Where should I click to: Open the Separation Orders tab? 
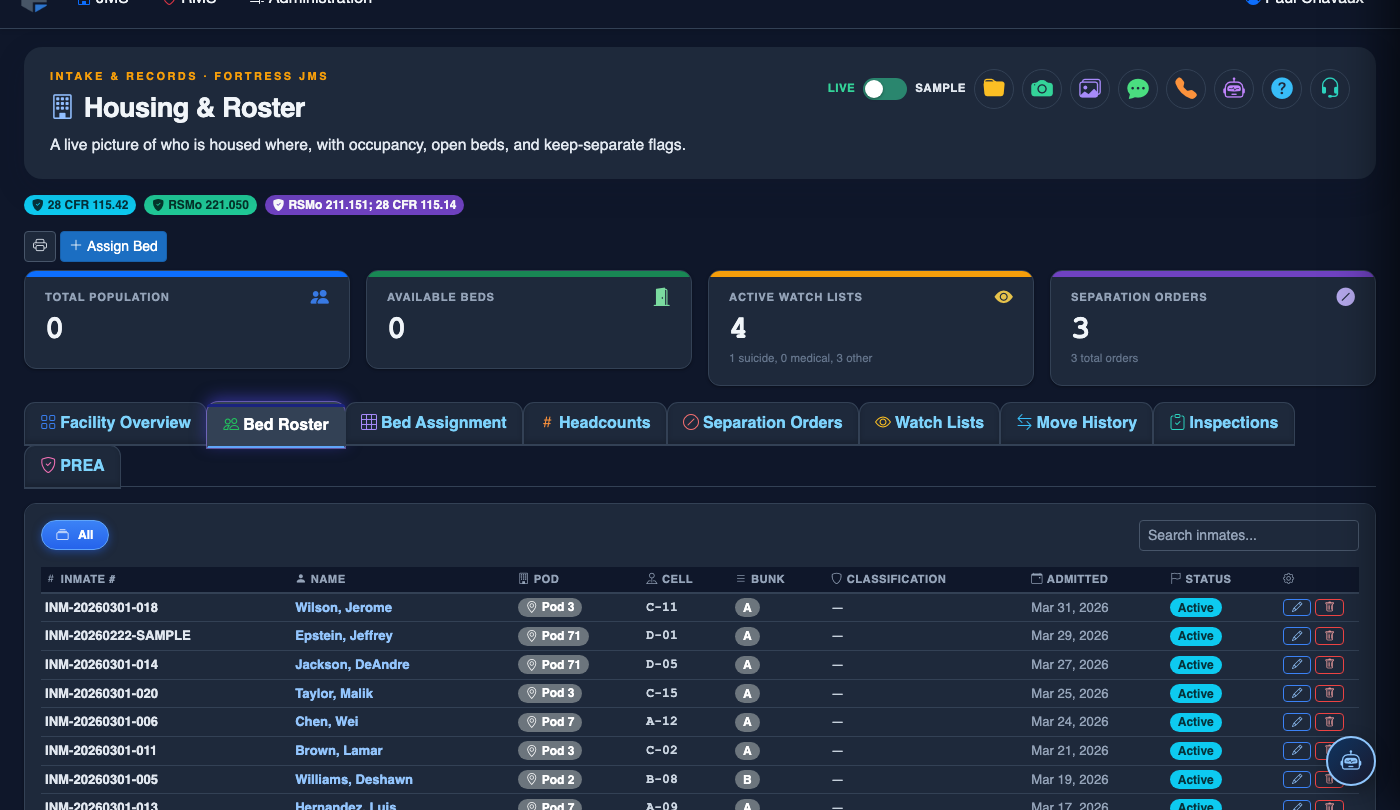(762, 423)
